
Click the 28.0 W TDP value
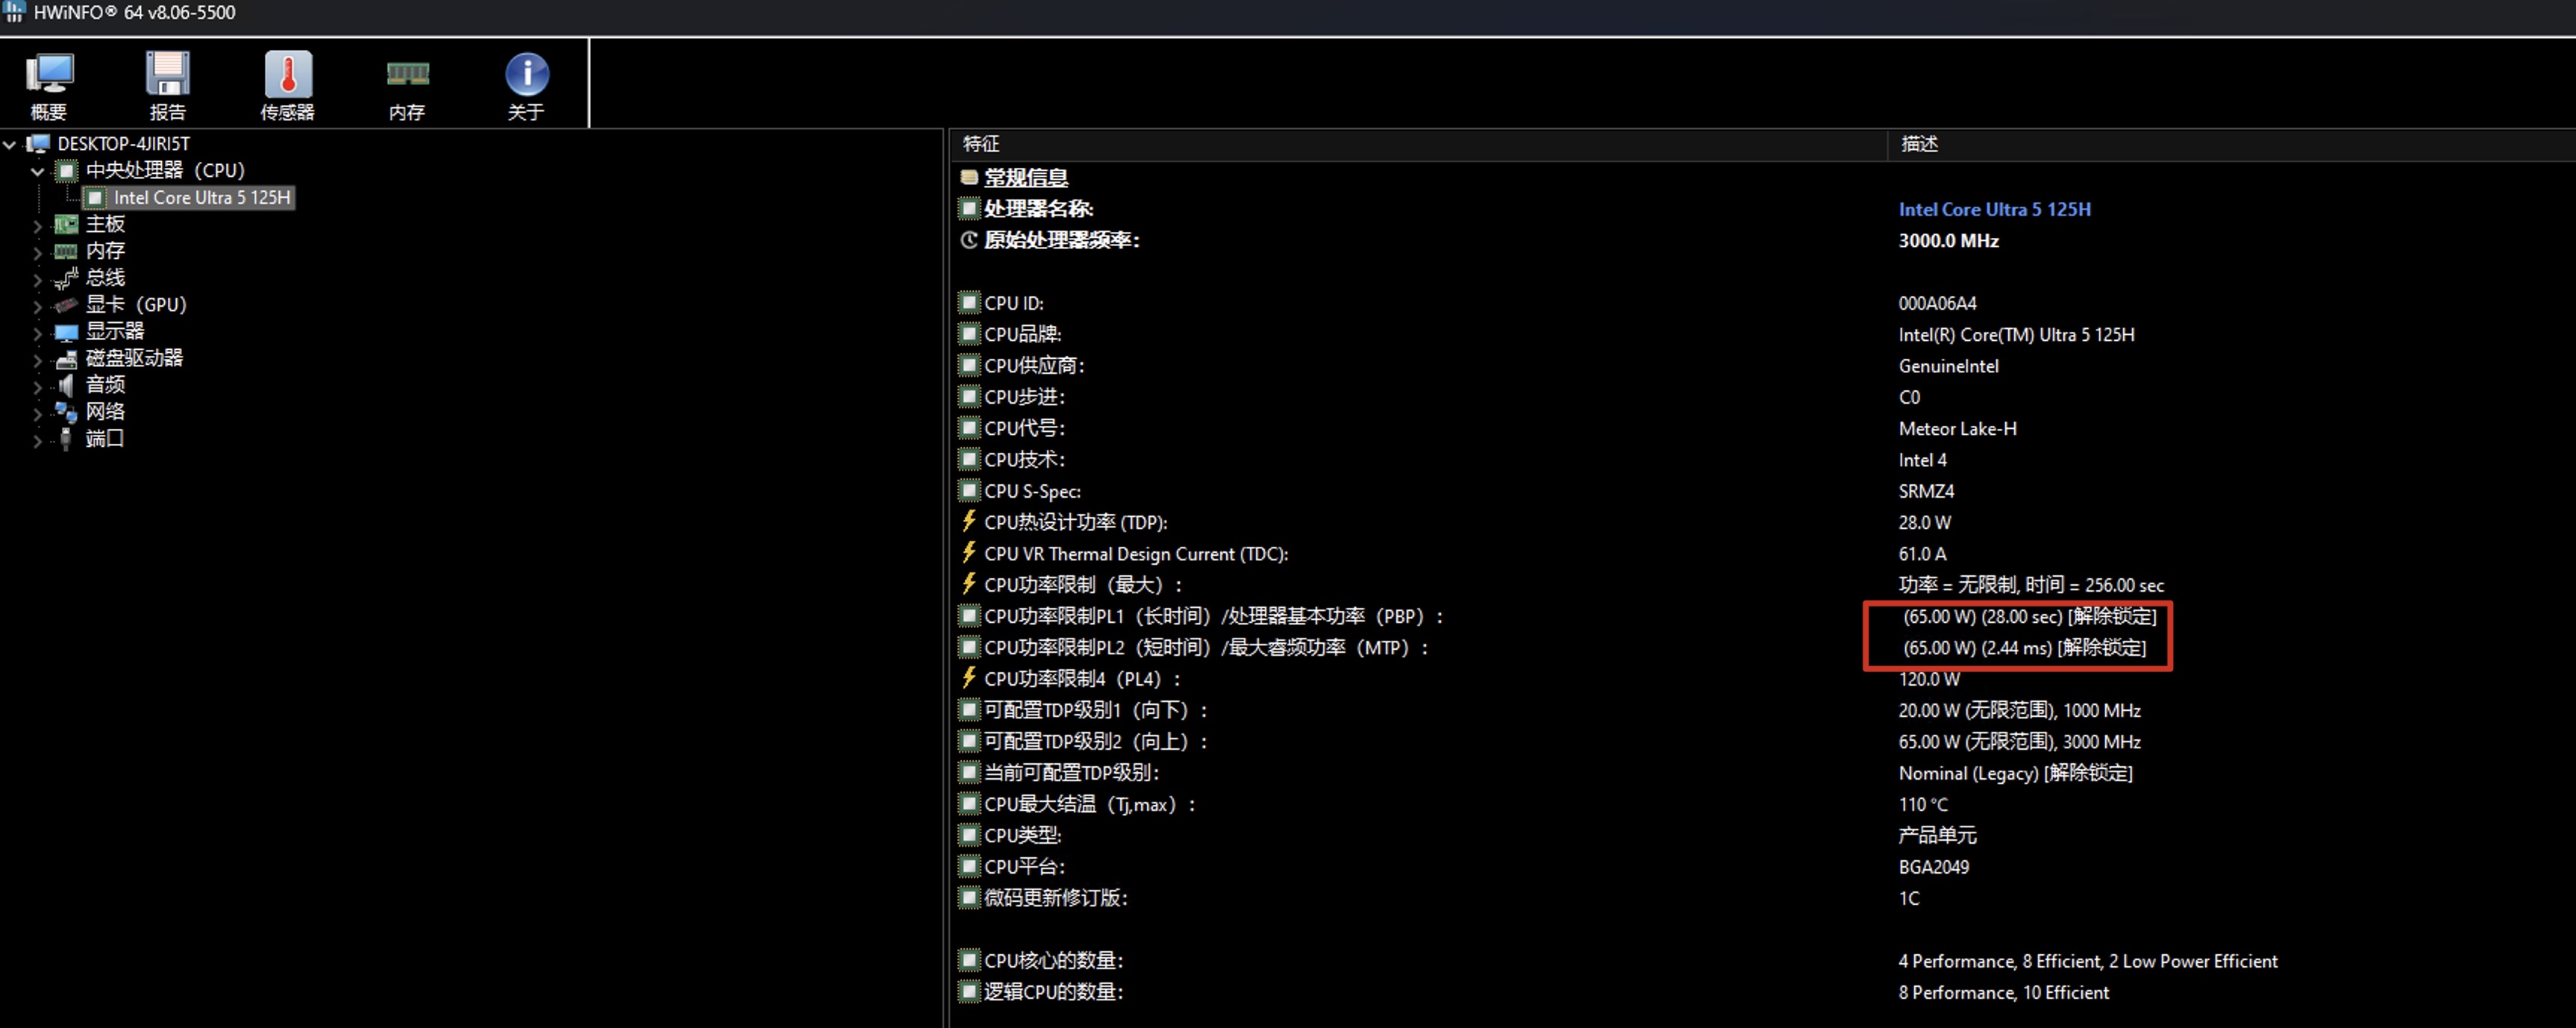(x=1924, y=522)
